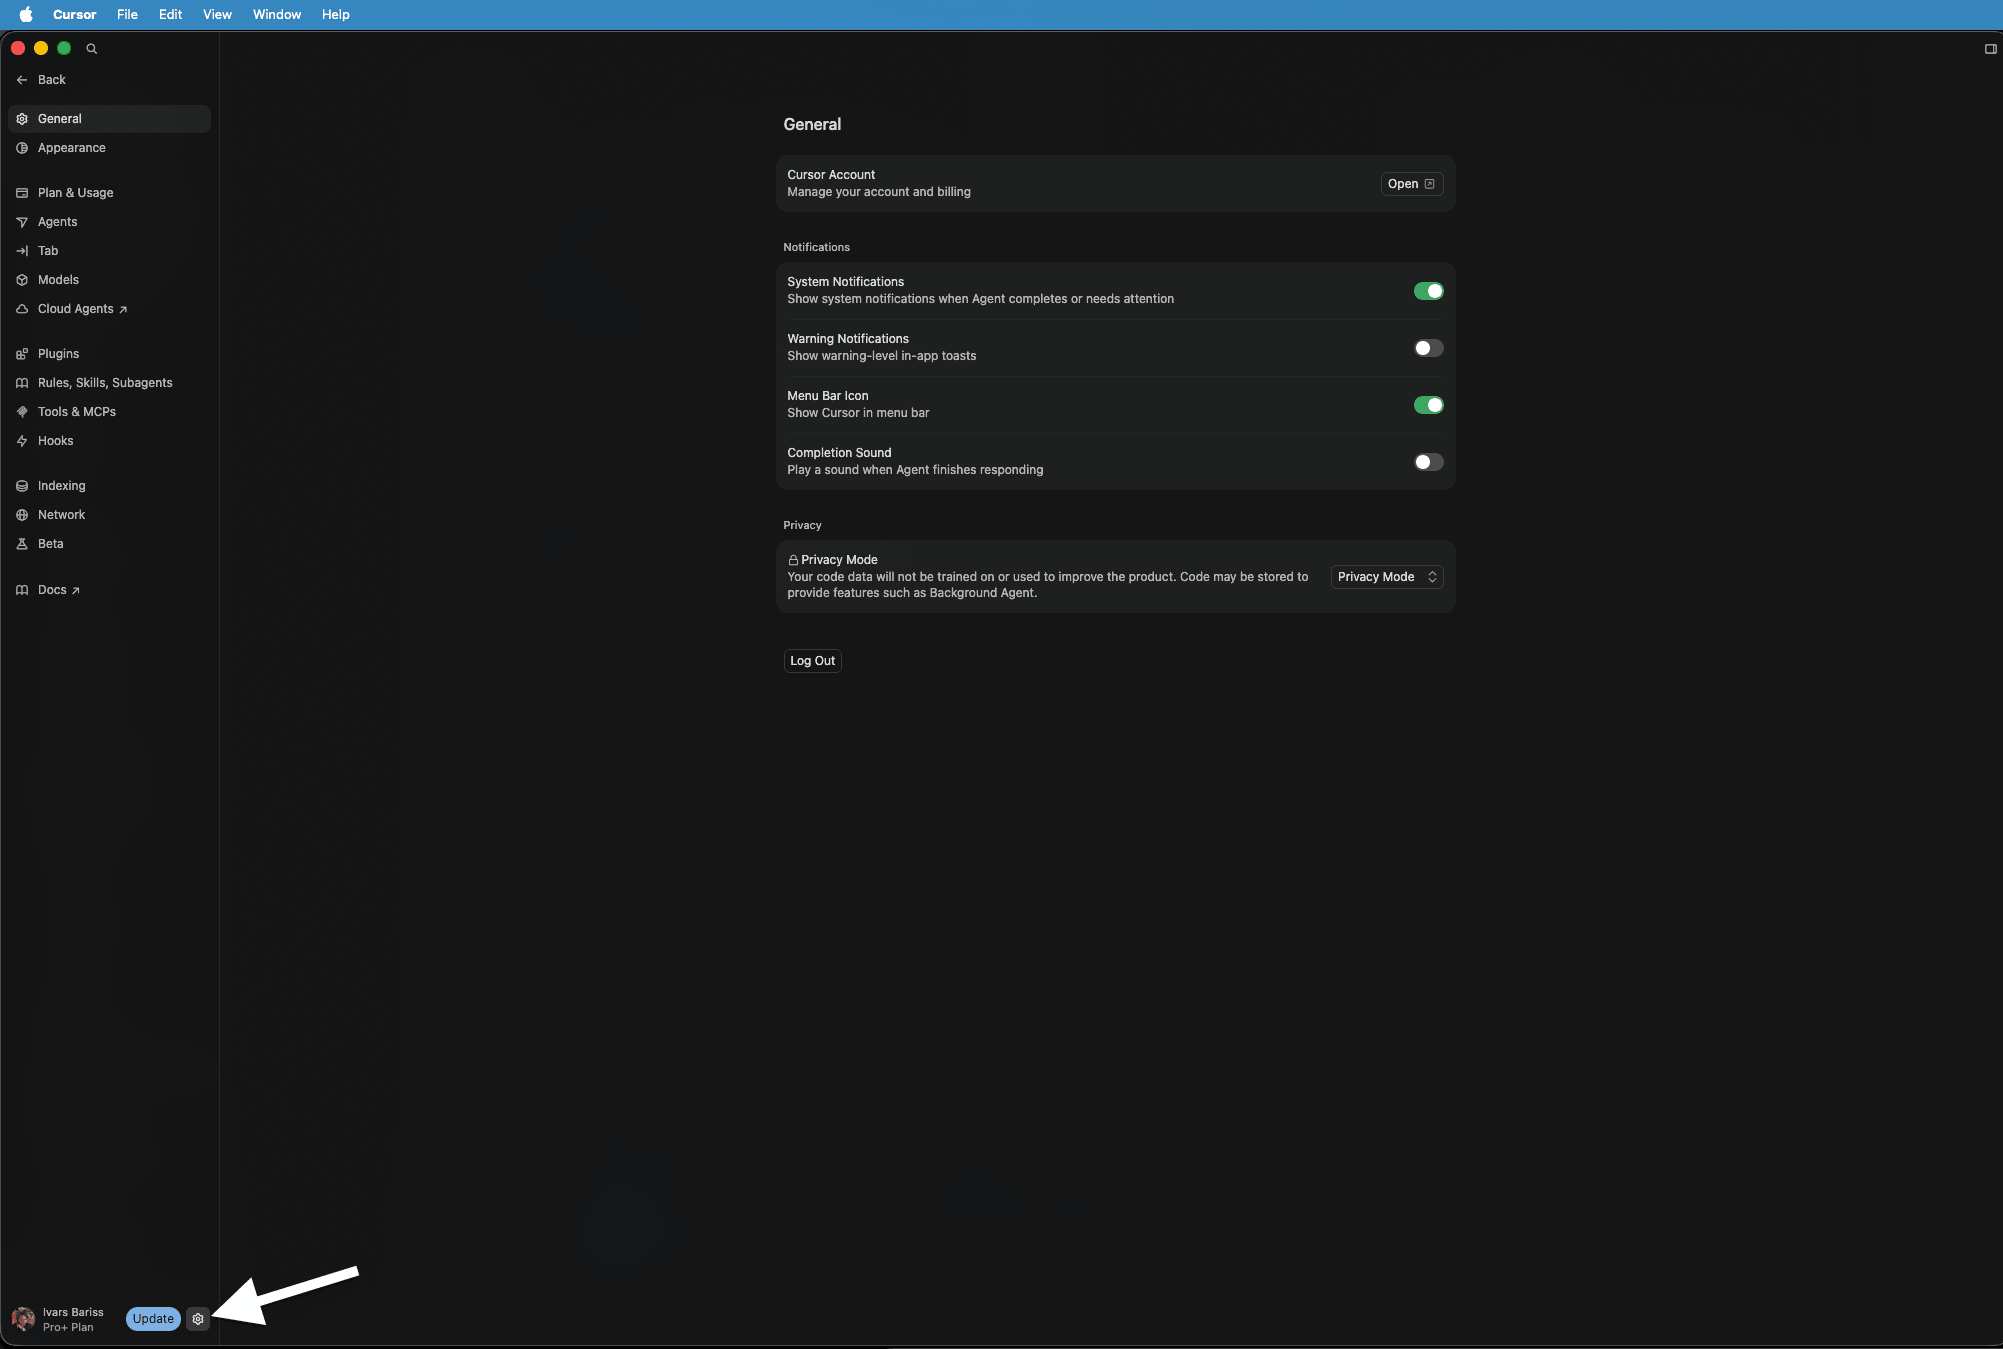This screenshot has height=1349, width=2003.
Task: Click the Back arrow icon
Action: point(22,80)
